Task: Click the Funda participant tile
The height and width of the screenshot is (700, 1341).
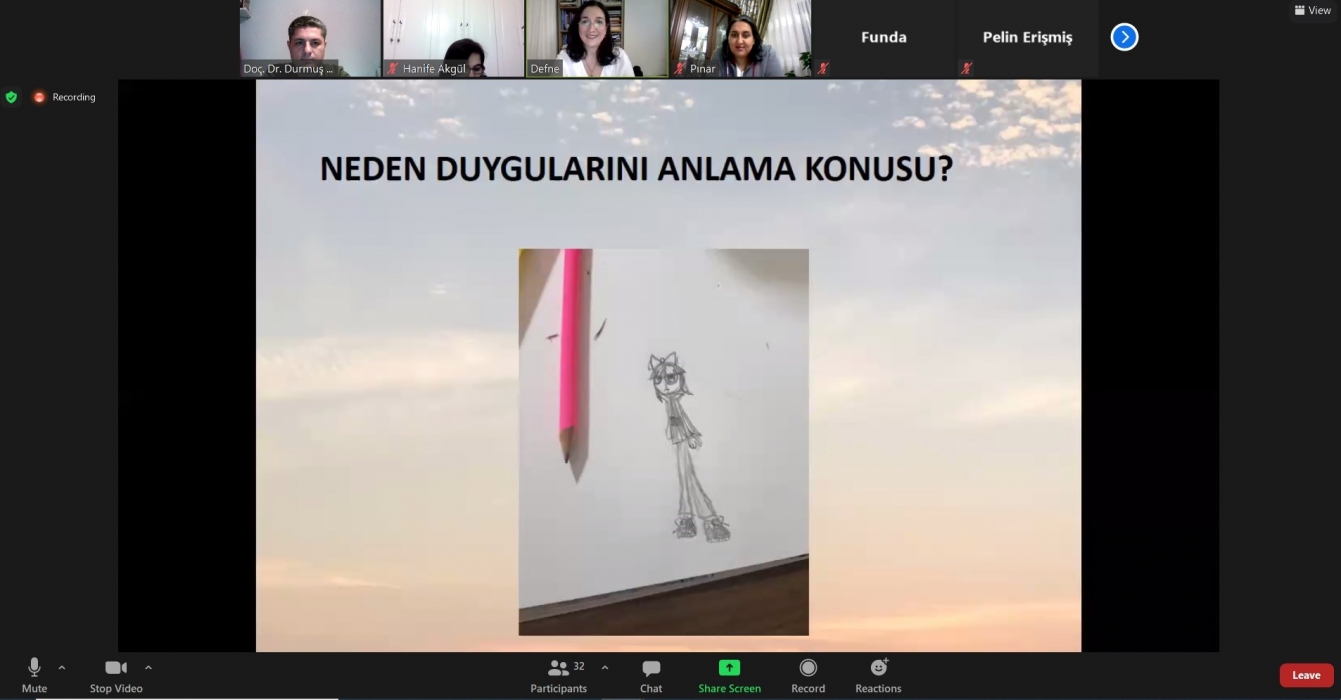Action: coord(883,38)
